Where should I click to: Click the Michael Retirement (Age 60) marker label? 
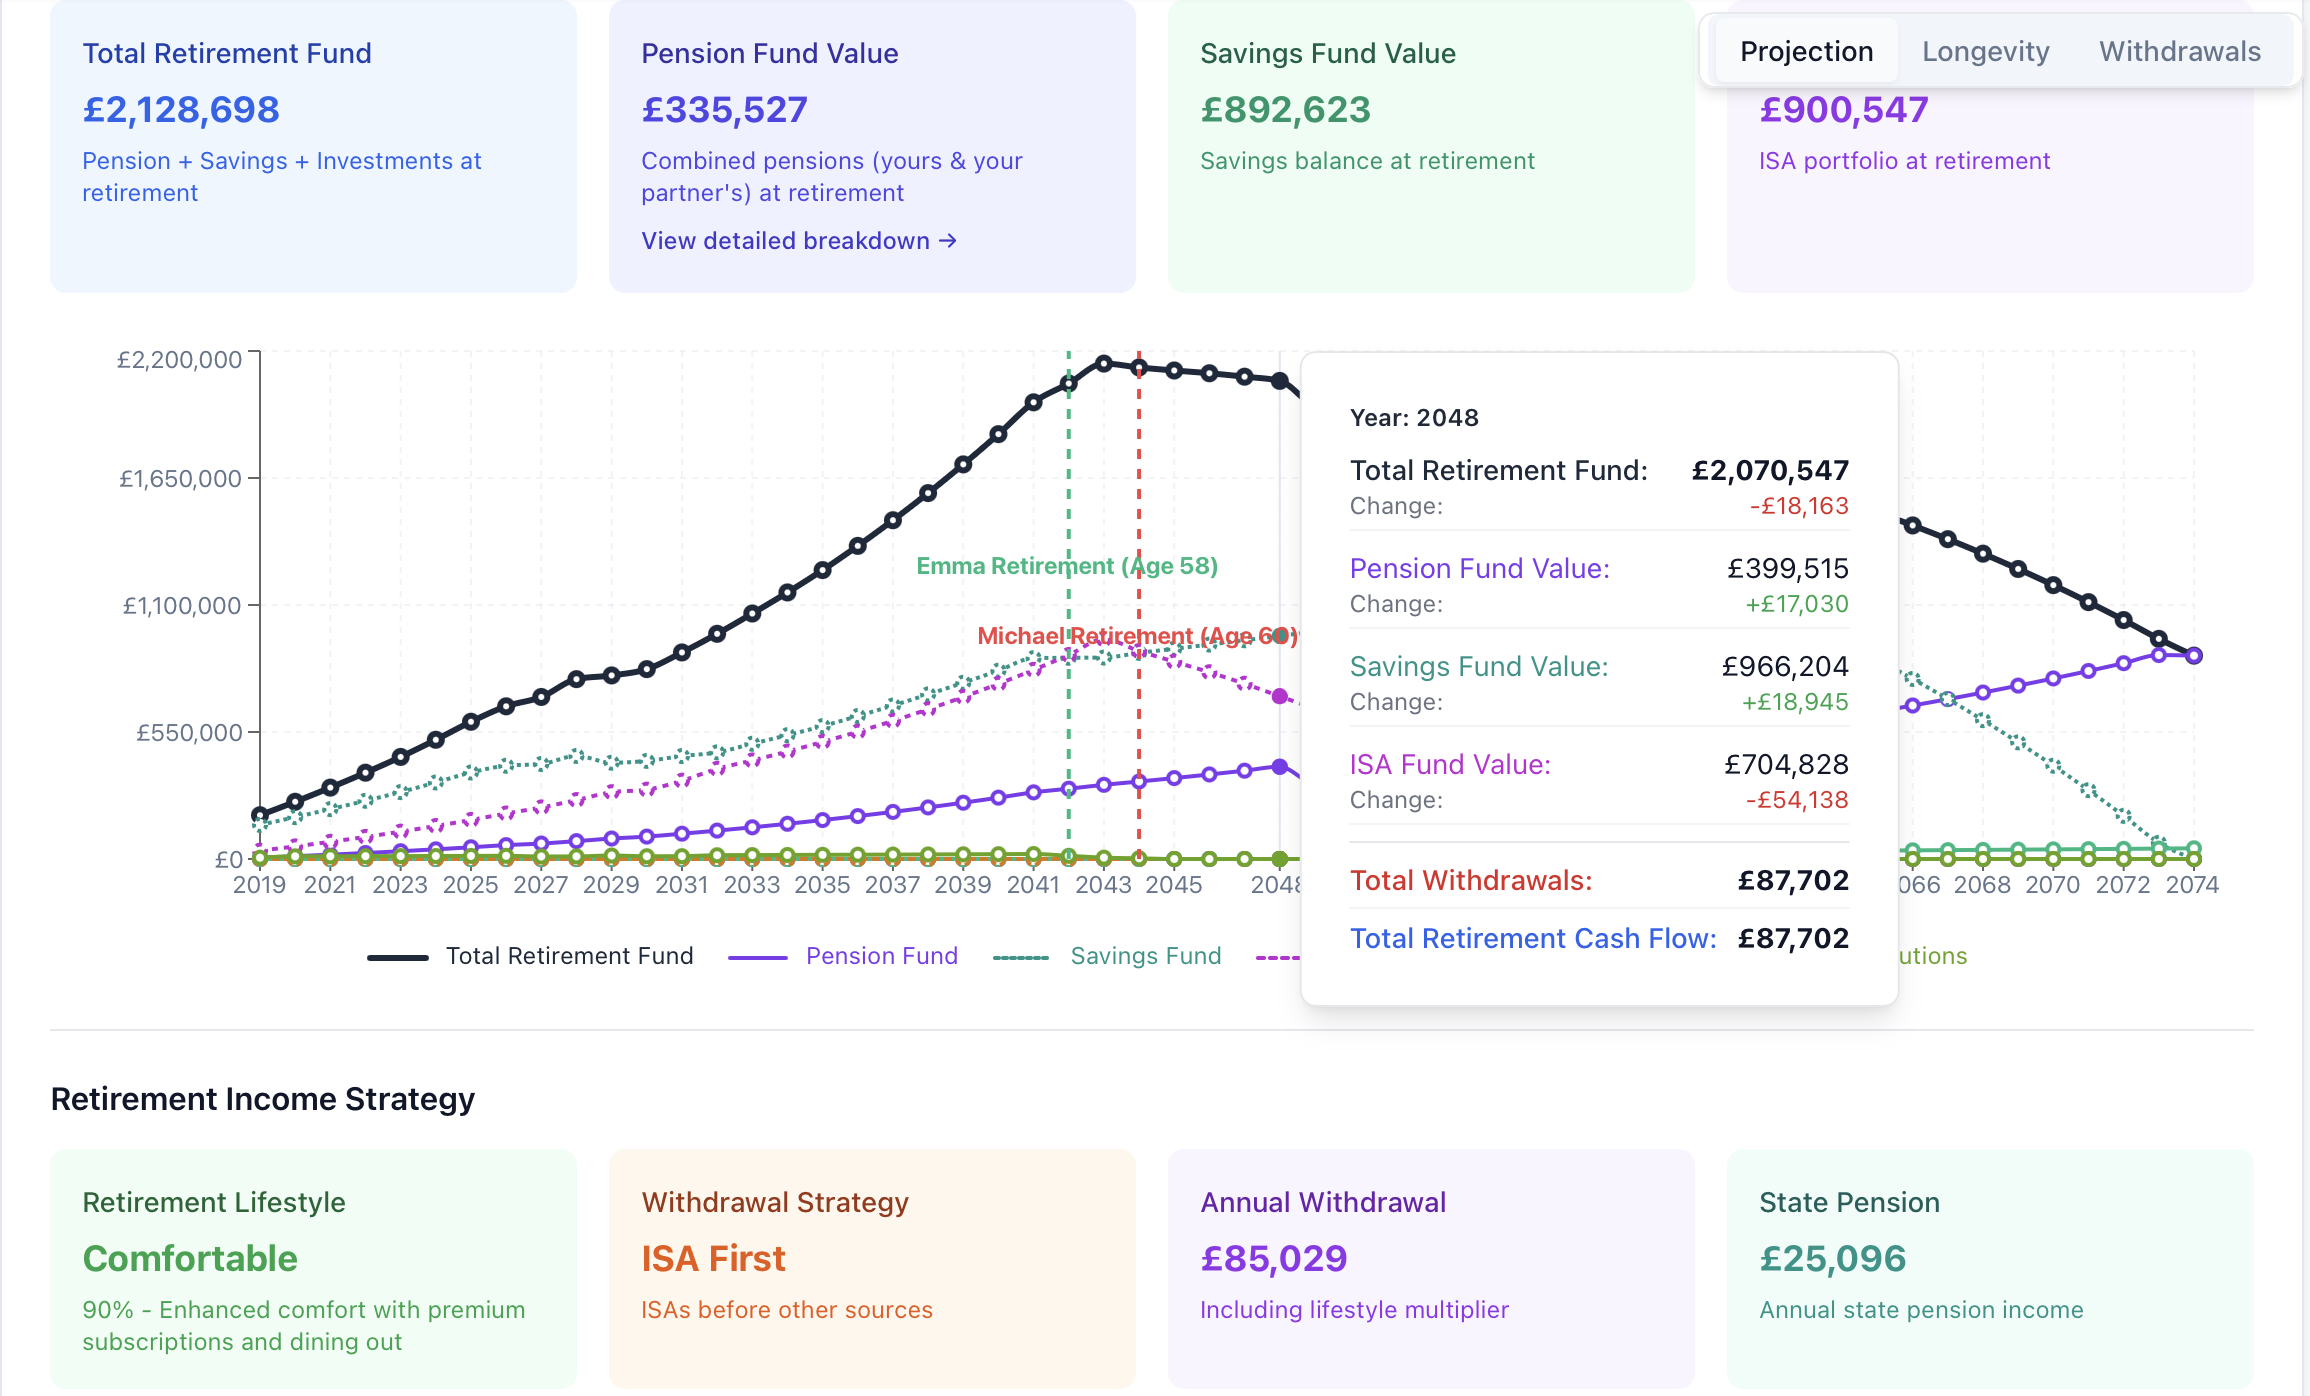pyautogui.click(x=1137, y=636)
